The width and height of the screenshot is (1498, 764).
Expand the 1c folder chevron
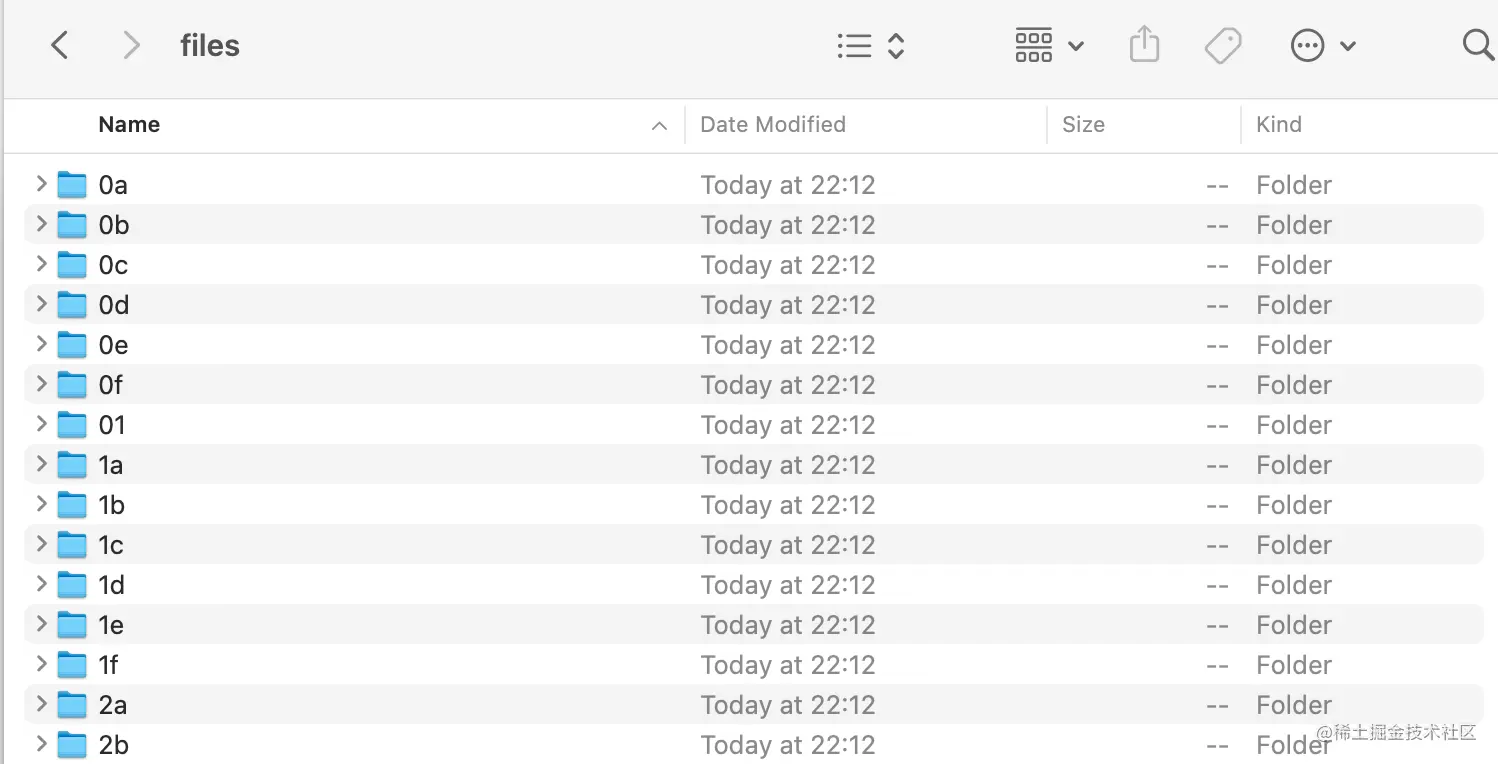41,544
